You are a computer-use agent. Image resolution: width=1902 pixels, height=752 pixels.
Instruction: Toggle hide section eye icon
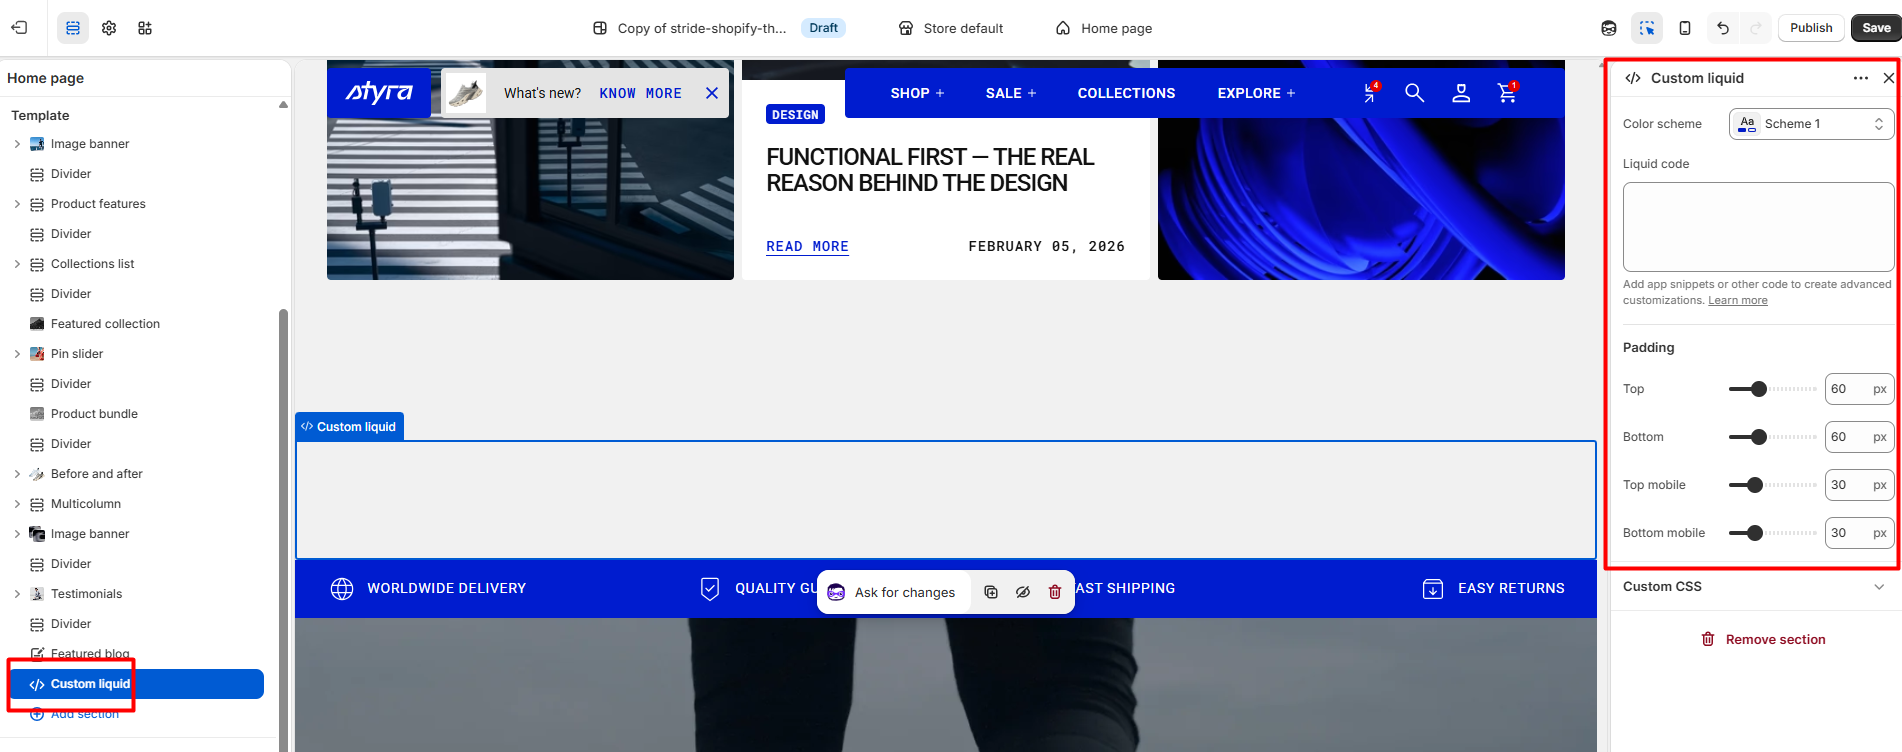pos(1023,592)
